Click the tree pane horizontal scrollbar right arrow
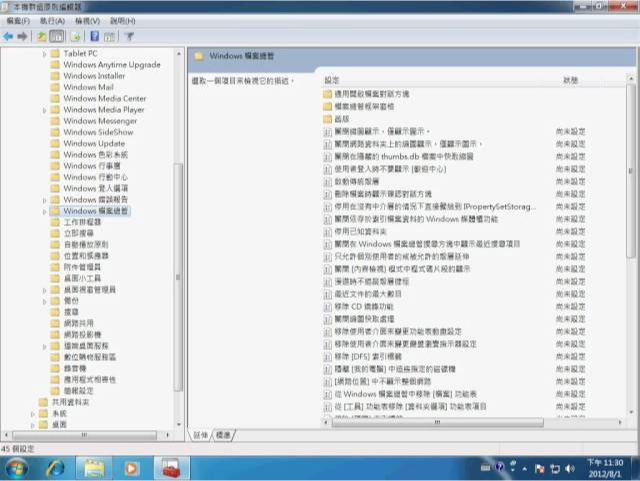The height and width of the screenshot is (481, 640). (168, 435)
